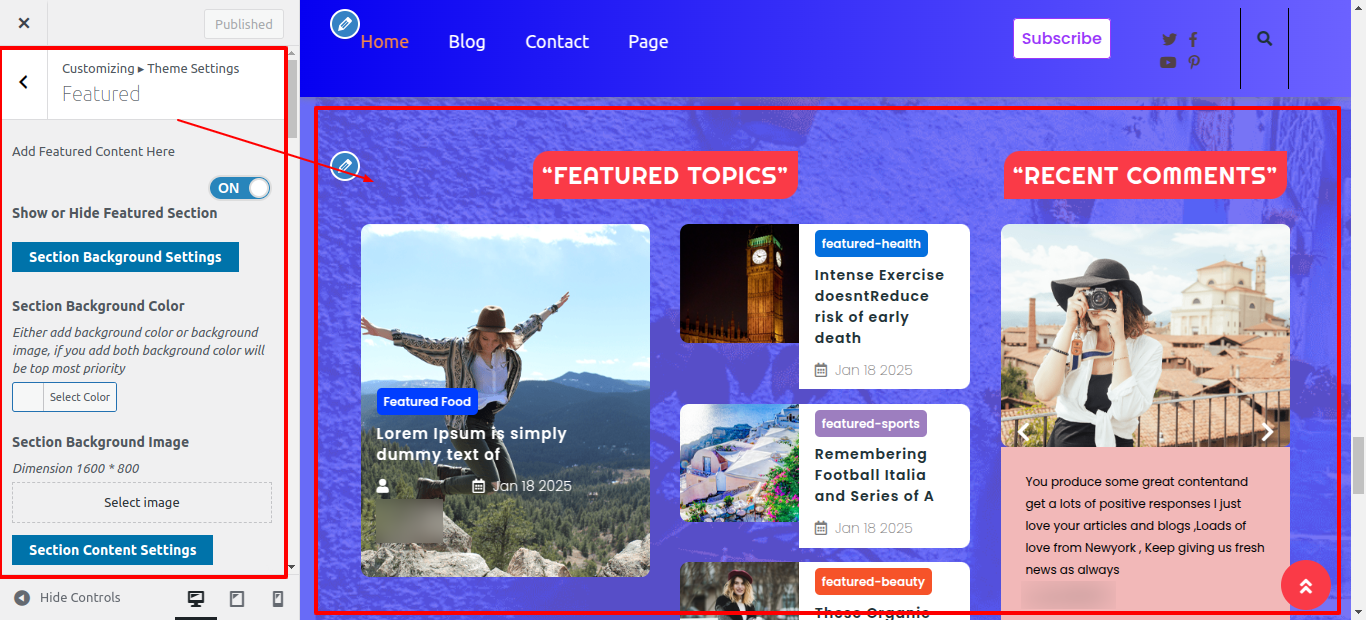The width and height of the screenshot is (1366, 620).
Task: Open the Select Color swatch picker
Action: tap(64, 397)
